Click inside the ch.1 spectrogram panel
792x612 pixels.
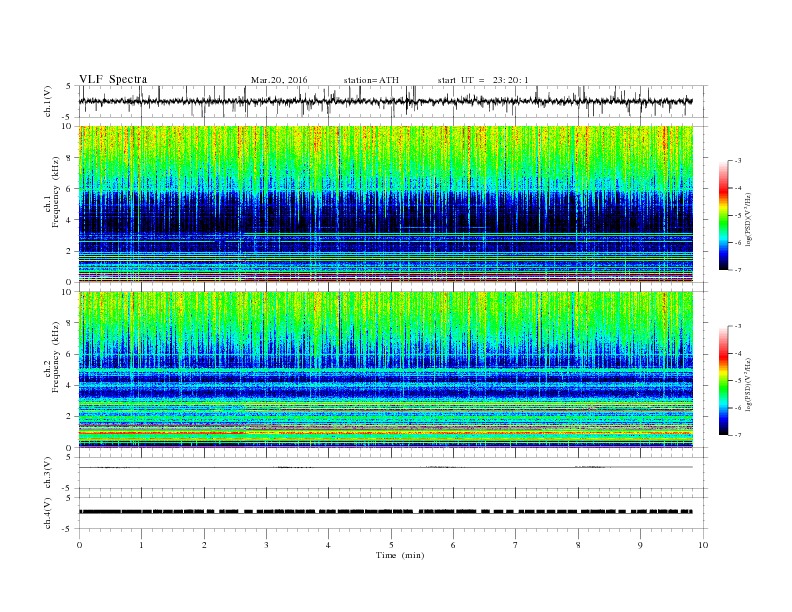(x=386, y=204)
